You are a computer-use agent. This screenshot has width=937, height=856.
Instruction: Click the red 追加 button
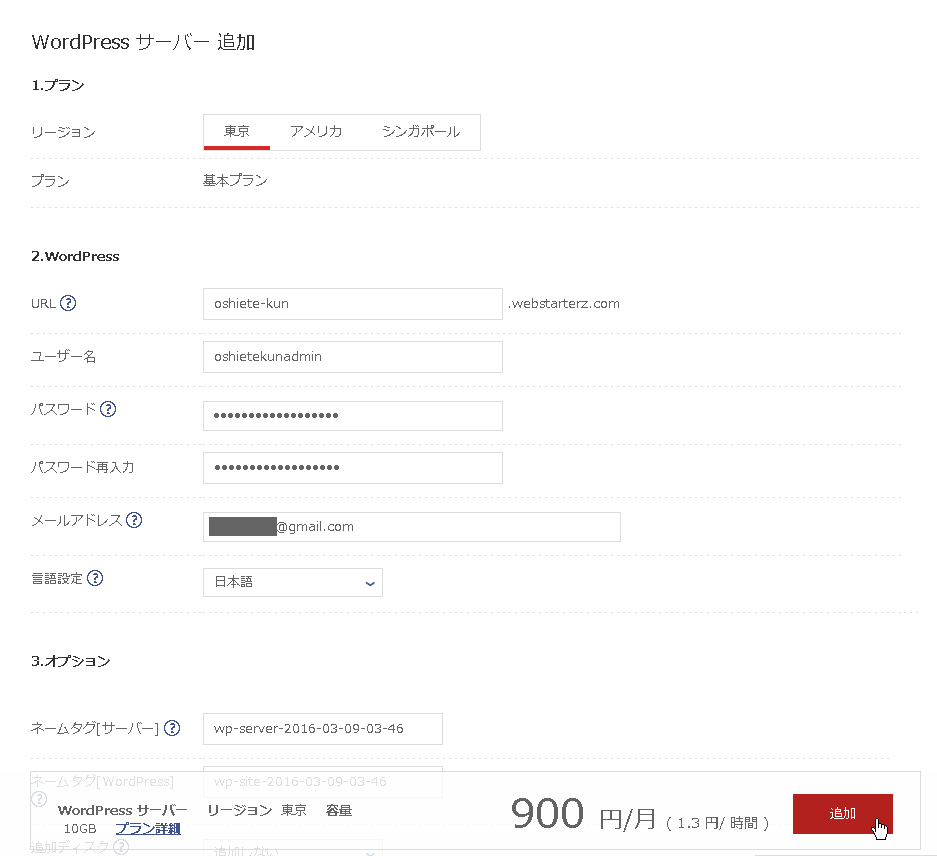(x=843, y=814)
